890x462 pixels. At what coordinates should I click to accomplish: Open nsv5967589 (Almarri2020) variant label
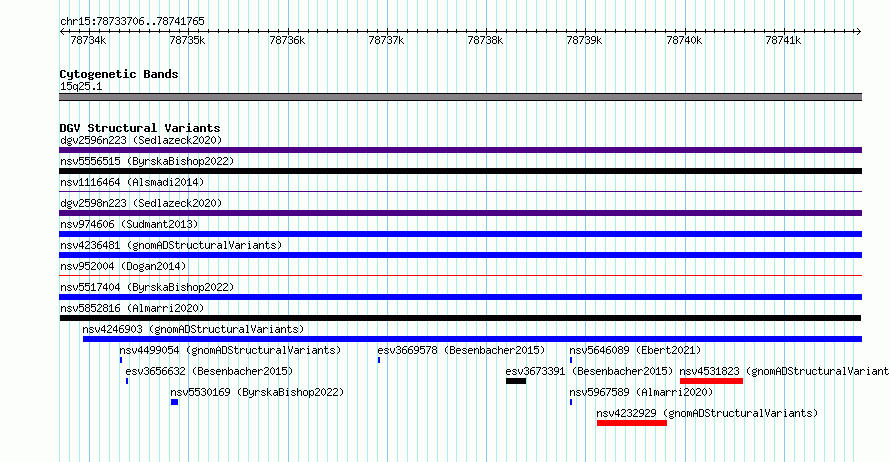click(x=641, y=392)
